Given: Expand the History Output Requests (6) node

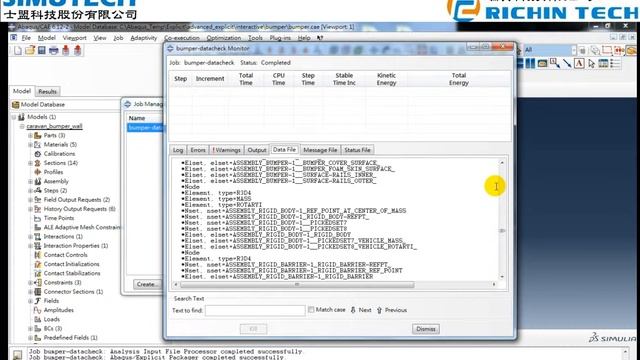Looking at the screenshot, I should (30, 209).
